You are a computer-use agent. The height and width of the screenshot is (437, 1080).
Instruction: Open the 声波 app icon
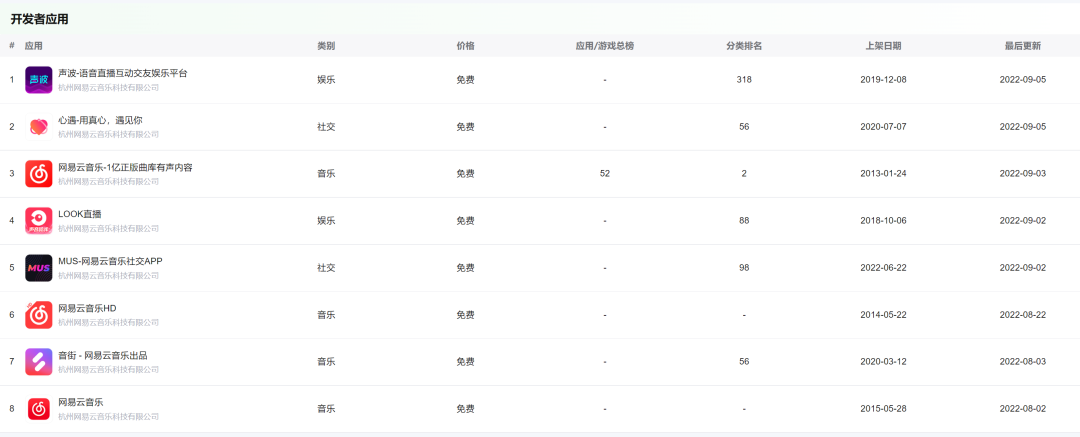point(39,80)
